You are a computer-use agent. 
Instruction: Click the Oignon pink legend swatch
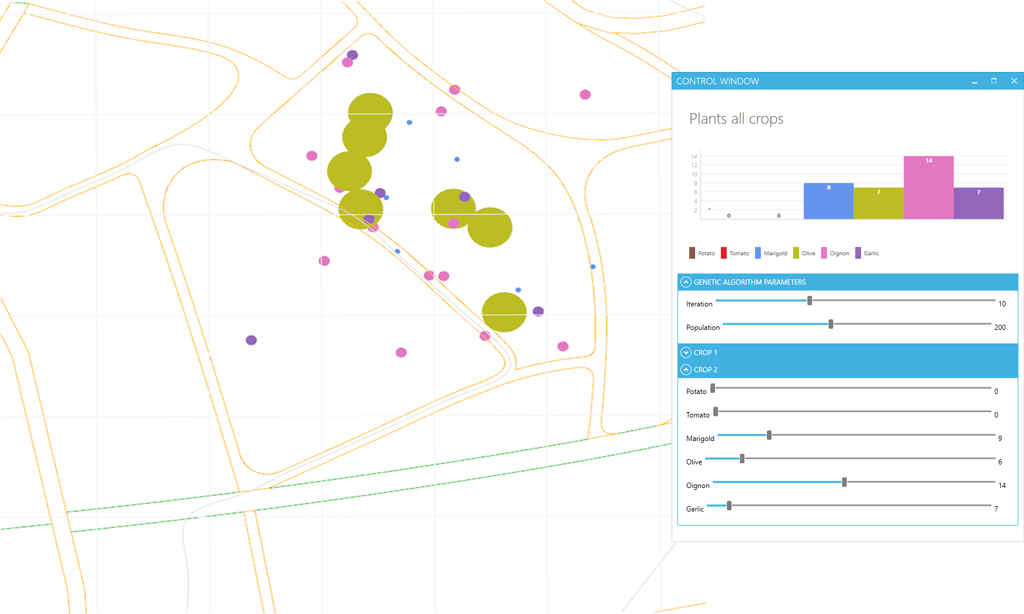pos(825,253)
